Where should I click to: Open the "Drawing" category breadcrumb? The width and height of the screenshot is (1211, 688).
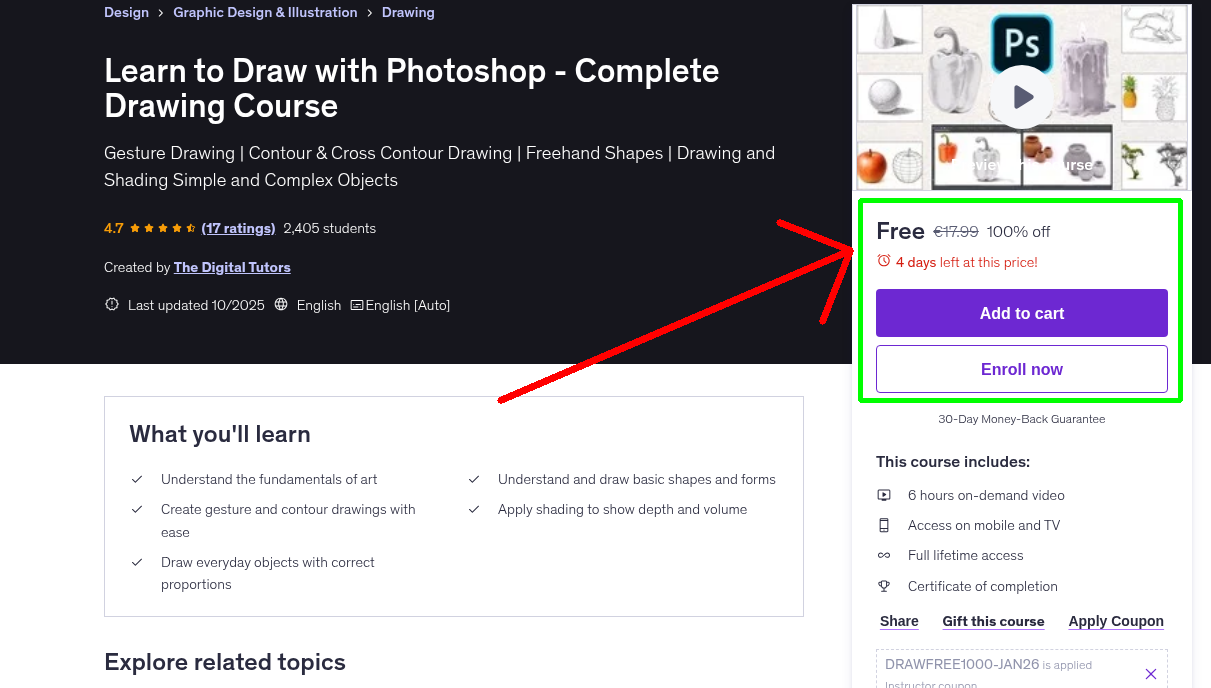[408, 12]
